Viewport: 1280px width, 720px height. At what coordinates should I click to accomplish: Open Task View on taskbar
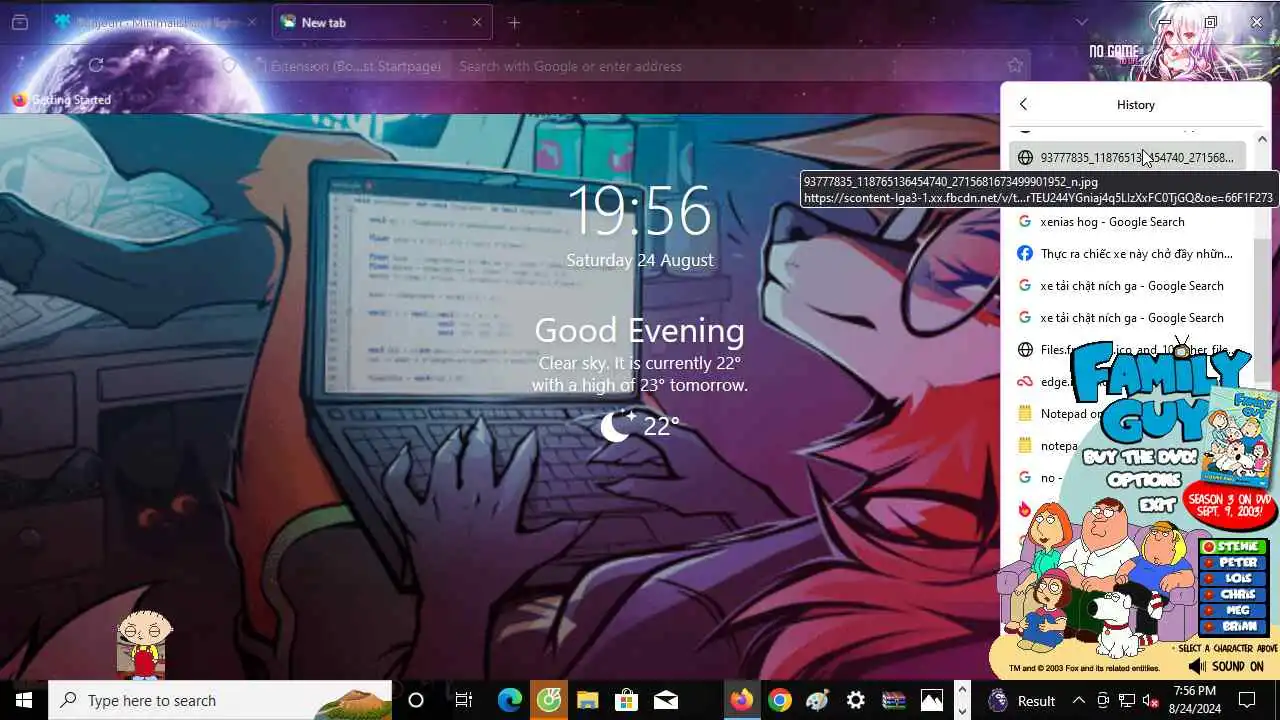pyautogui.click(x=463, y=700)
